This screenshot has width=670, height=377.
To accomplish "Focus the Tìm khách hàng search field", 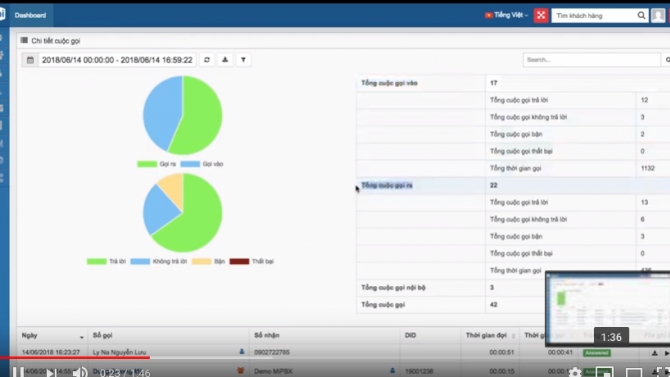I will [595, 15].
